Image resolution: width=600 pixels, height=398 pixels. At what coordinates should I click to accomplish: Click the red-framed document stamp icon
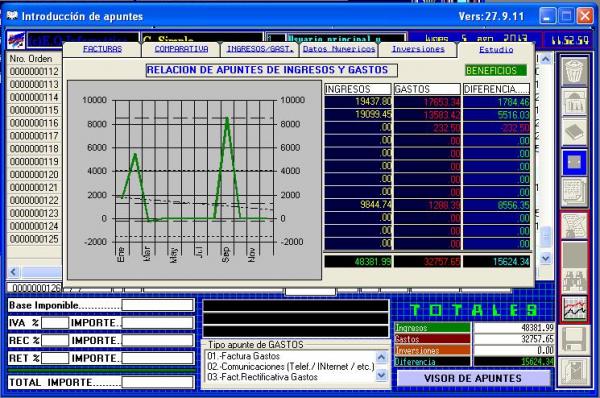pos(574,226)
